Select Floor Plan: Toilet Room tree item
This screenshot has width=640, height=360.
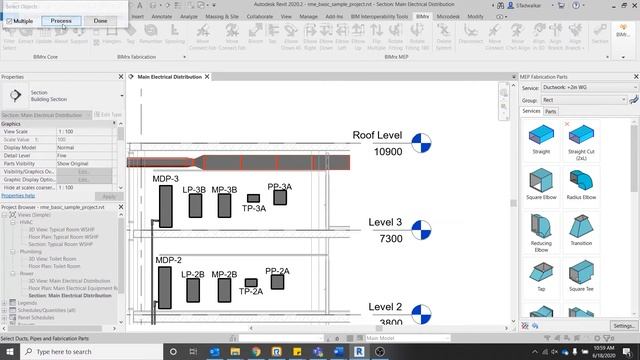pos(54,266)
